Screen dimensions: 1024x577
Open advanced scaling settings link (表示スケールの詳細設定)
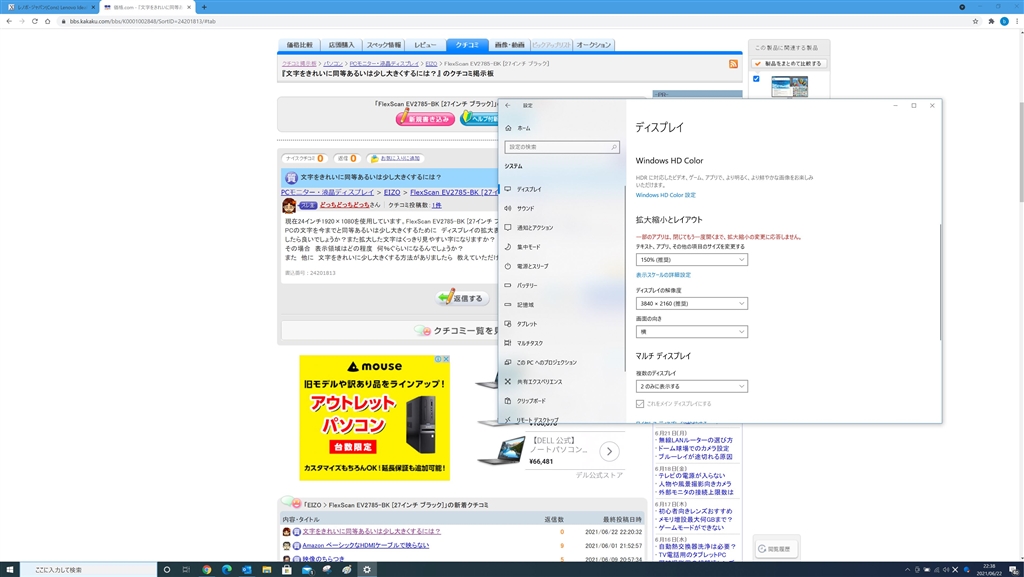pos(663,275)
